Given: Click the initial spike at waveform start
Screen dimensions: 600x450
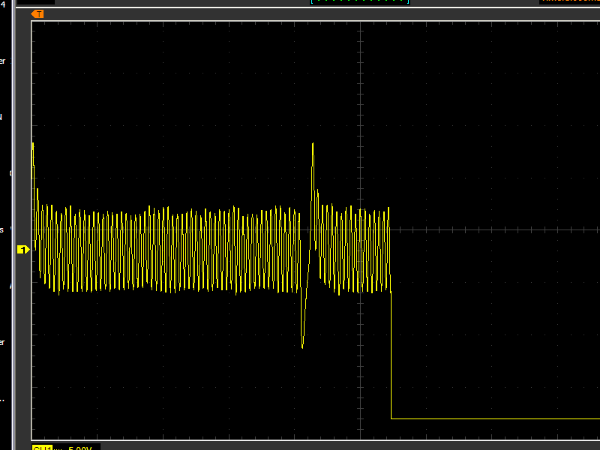Looking at the screenshot, I should 33,150.
